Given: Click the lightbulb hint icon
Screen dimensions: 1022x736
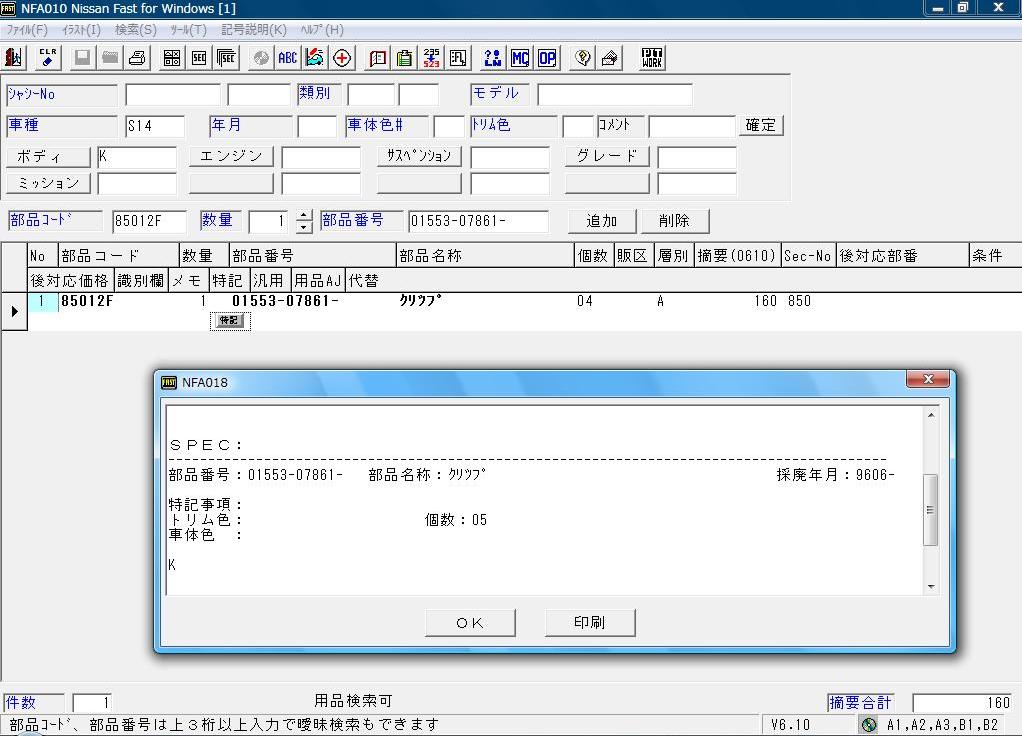Looking at the screenshot, I should 582,58.
